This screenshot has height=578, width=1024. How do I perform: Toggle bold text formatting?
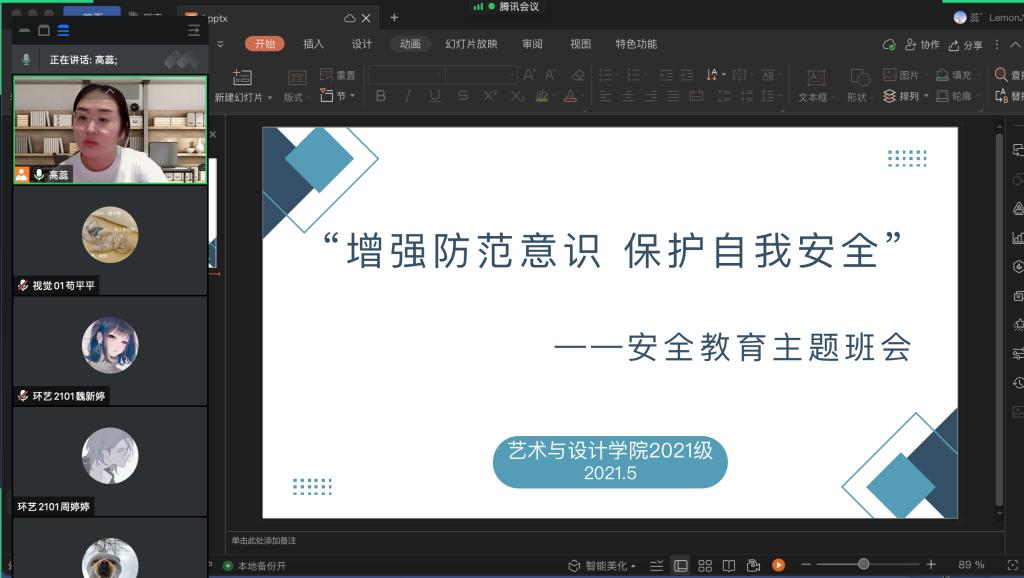(380, 96)
